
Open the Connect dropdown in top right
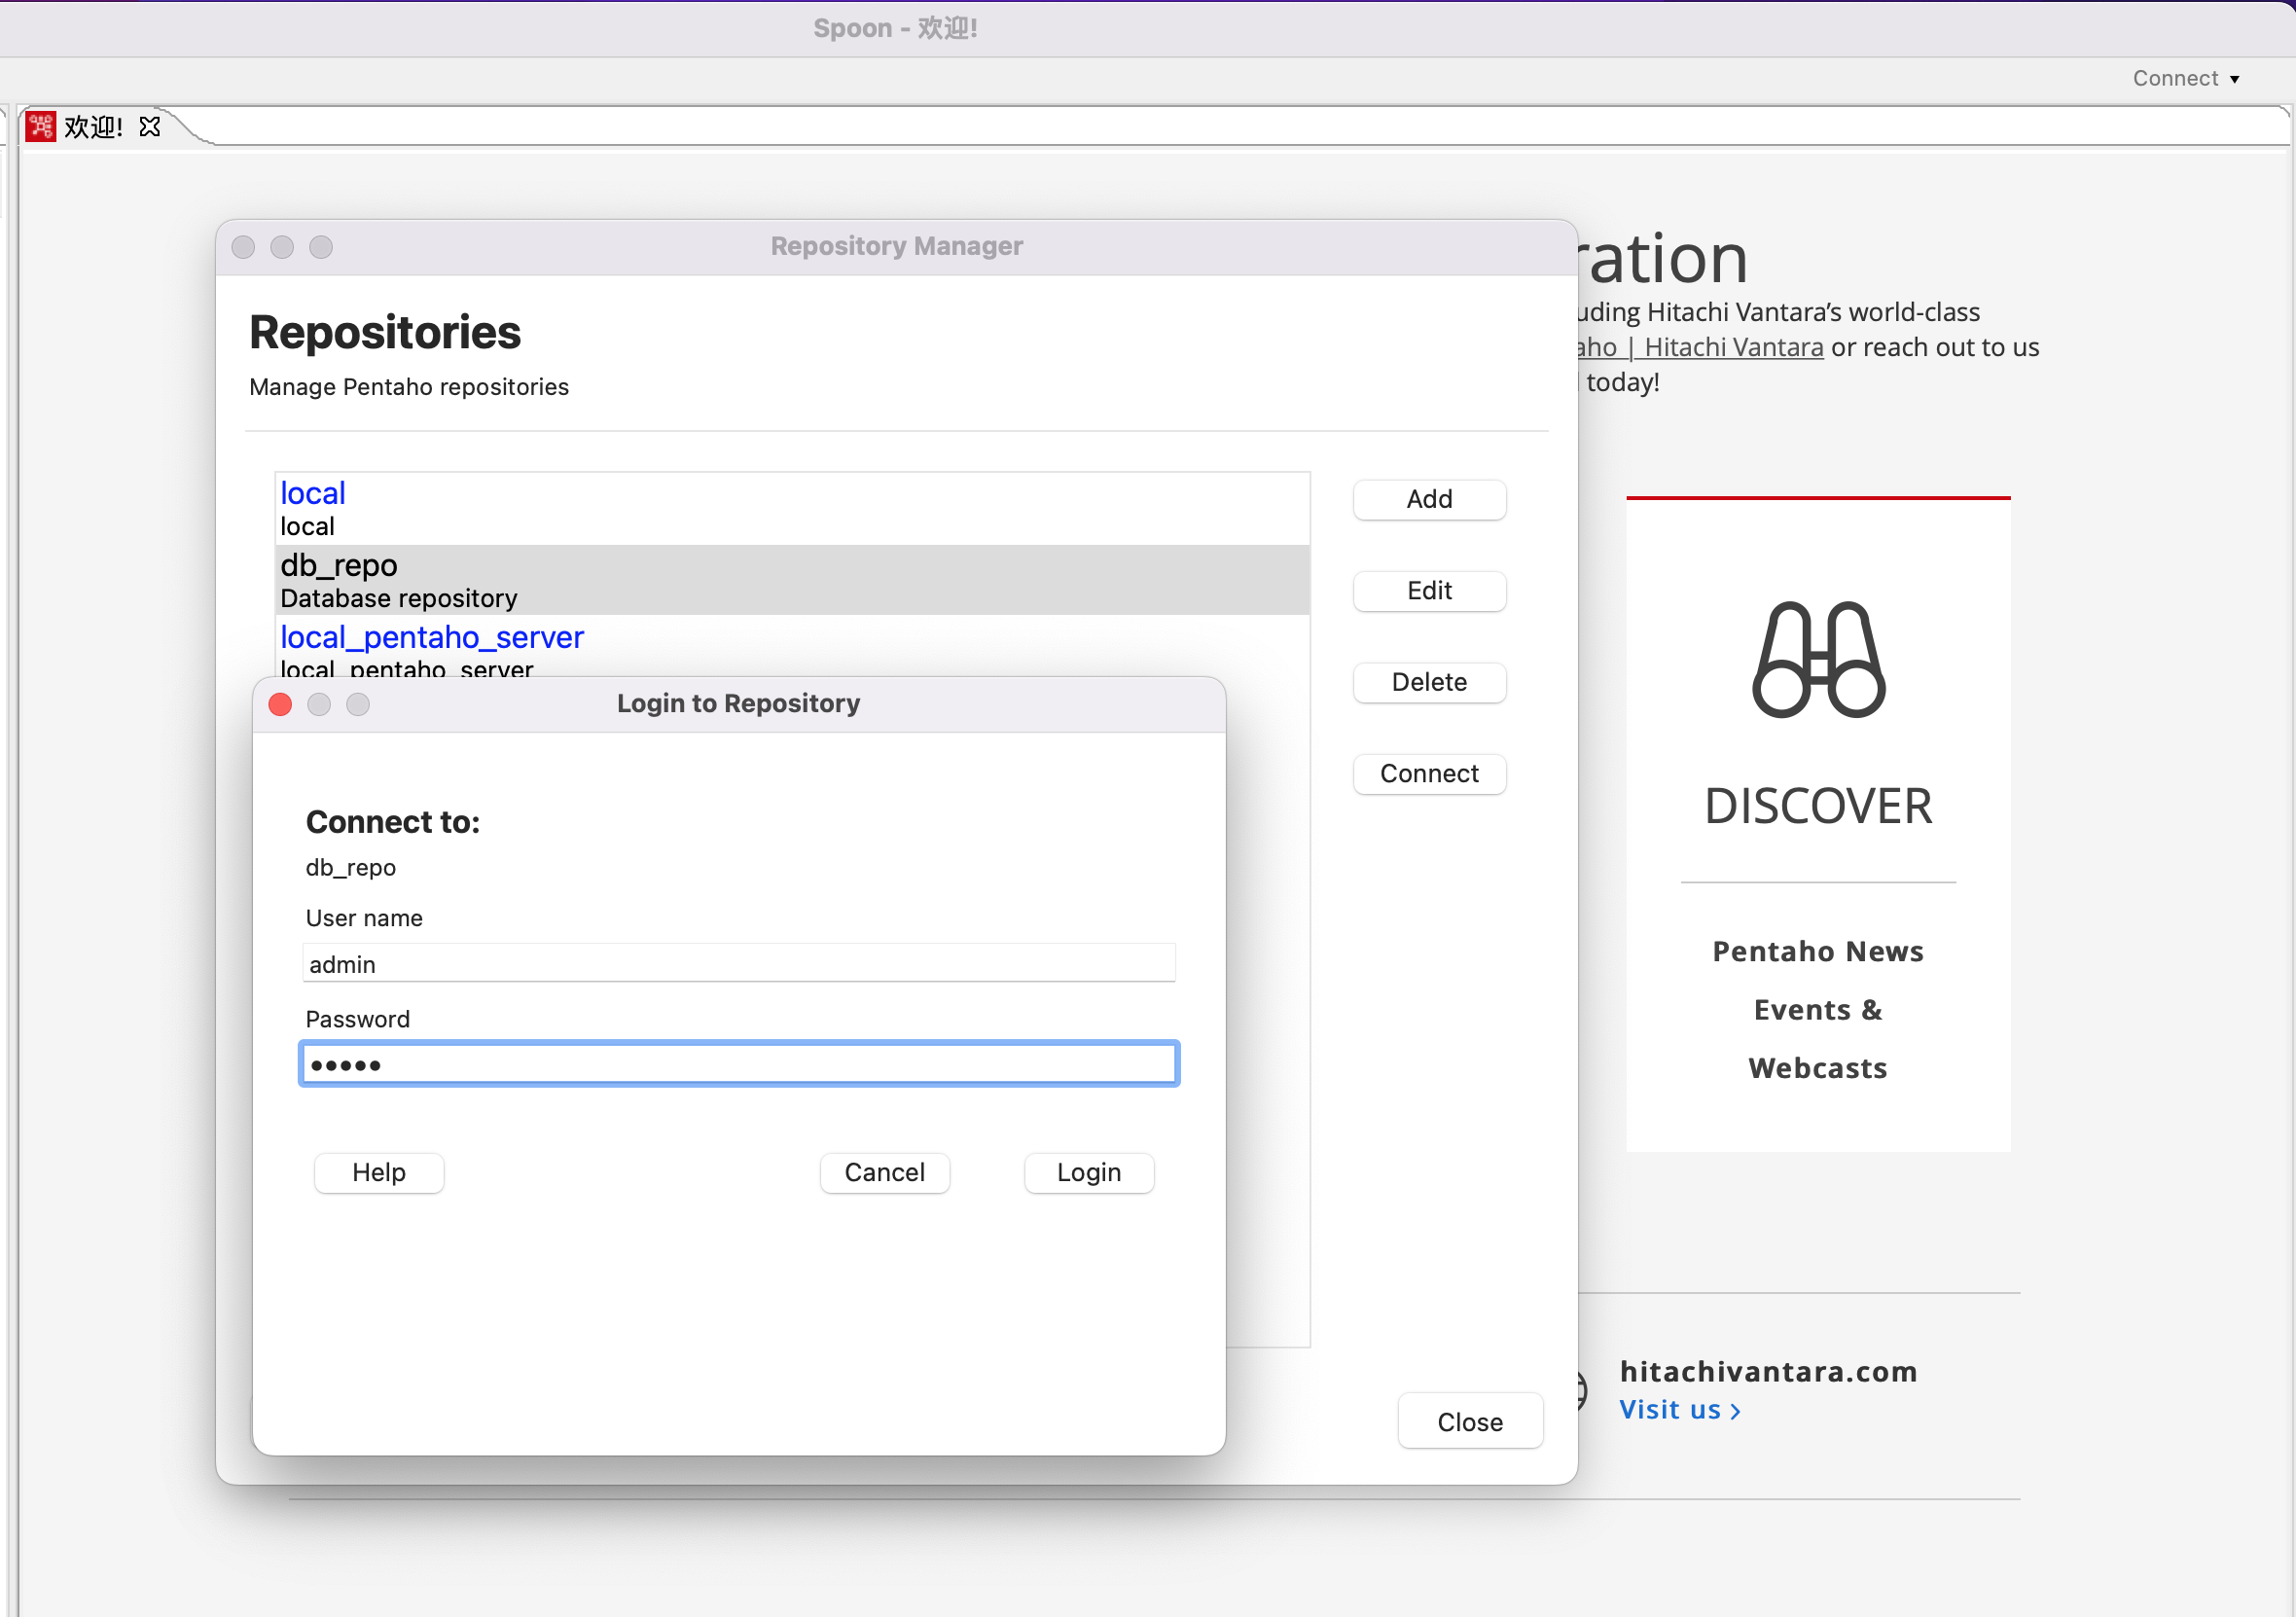(2185, 79)
